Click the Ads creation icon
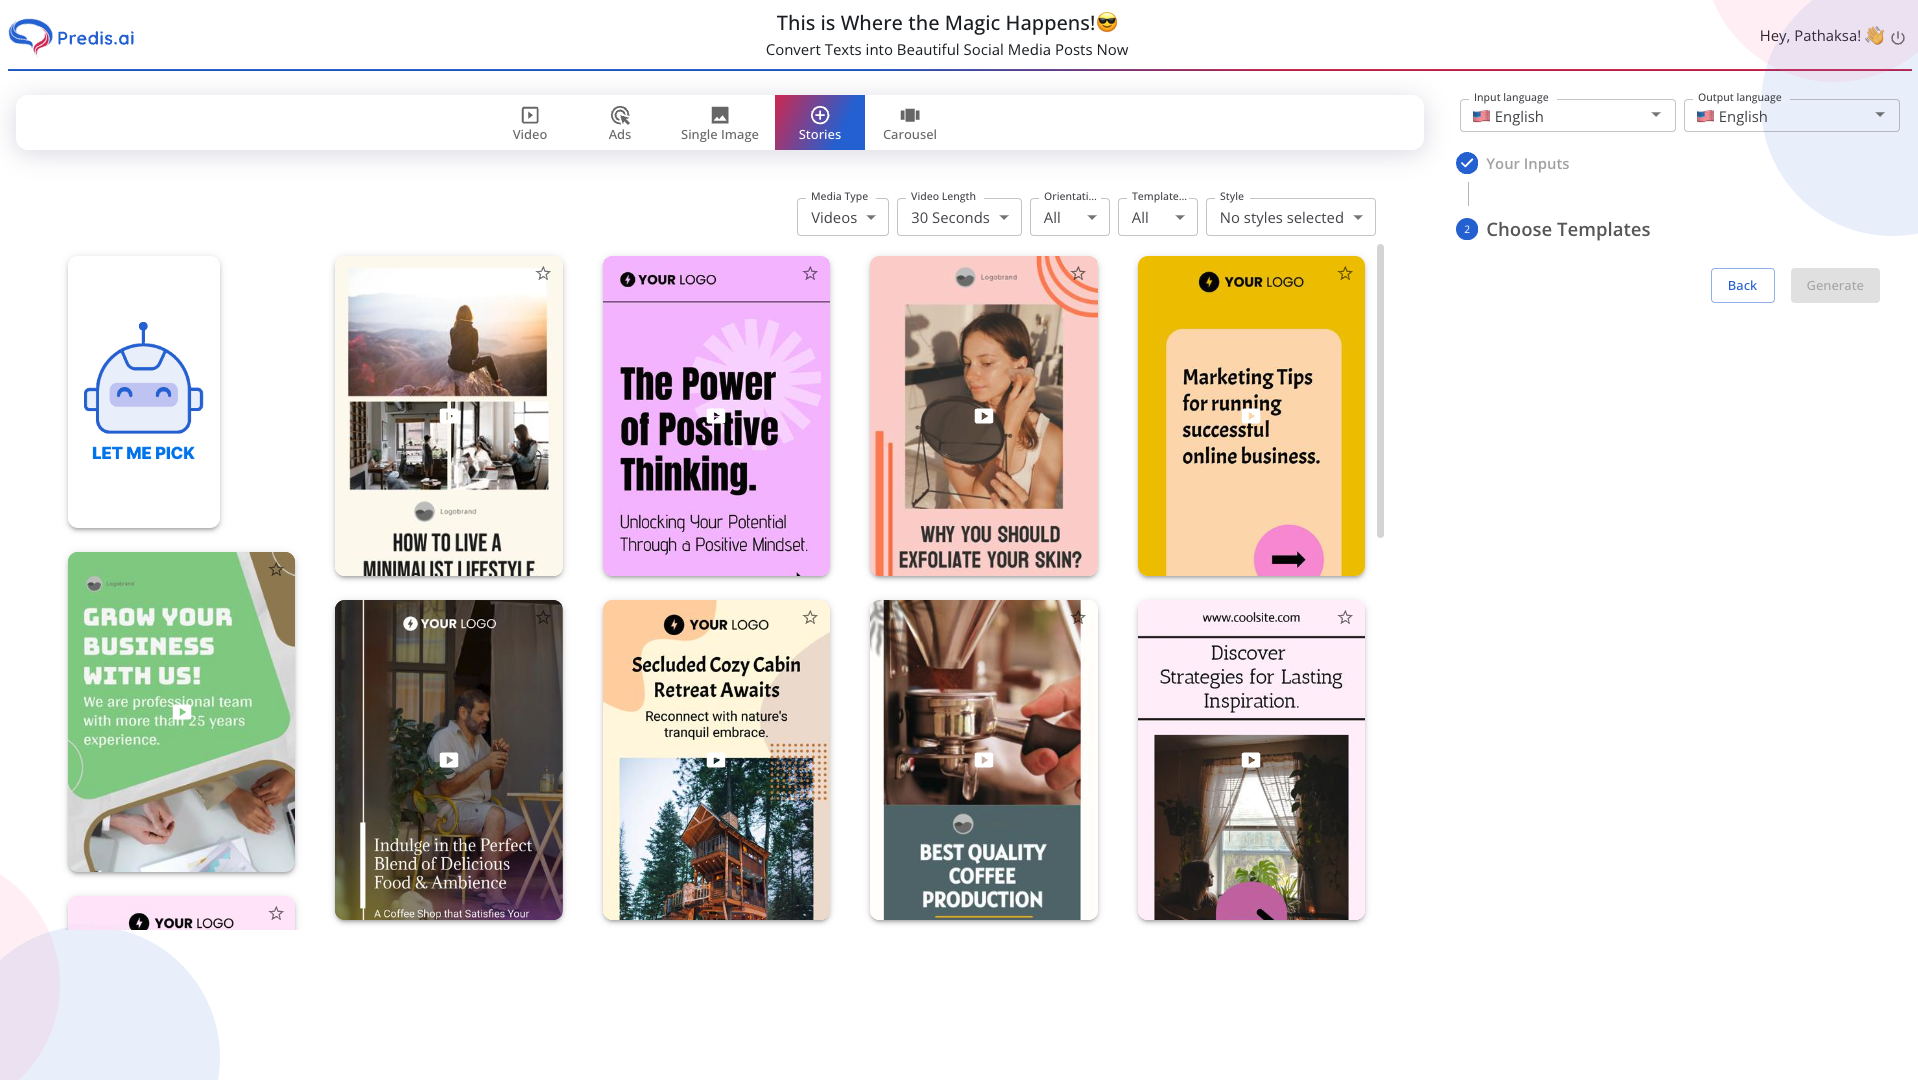The height and width of the screenshot is (1080, 1918). click(619, 114)
